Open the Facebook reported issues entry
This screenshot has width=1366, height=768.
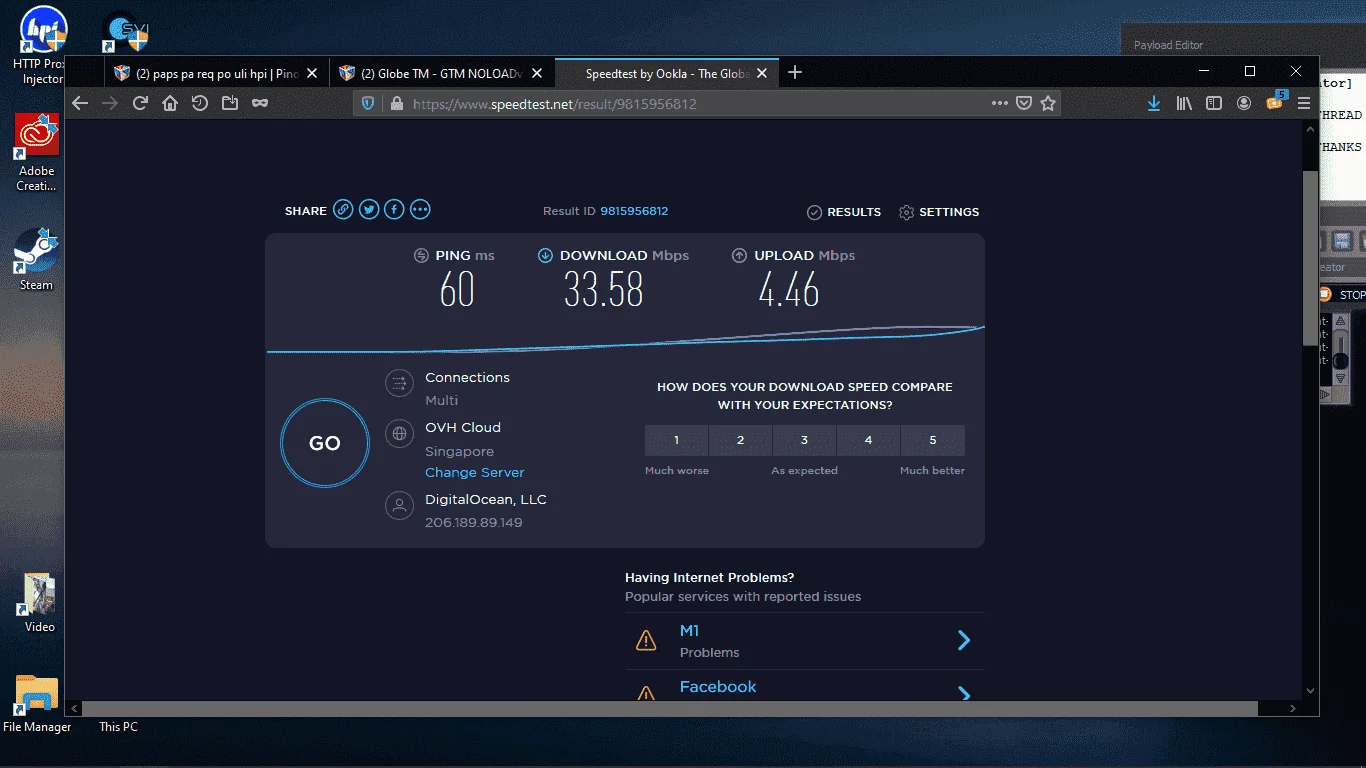804,687
